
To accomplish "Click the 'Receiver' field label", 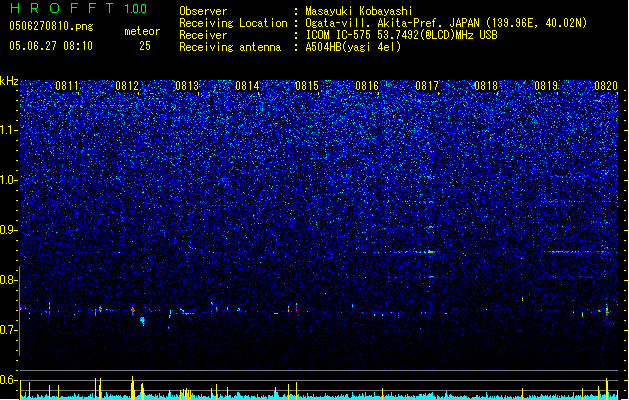I will 203,35.
